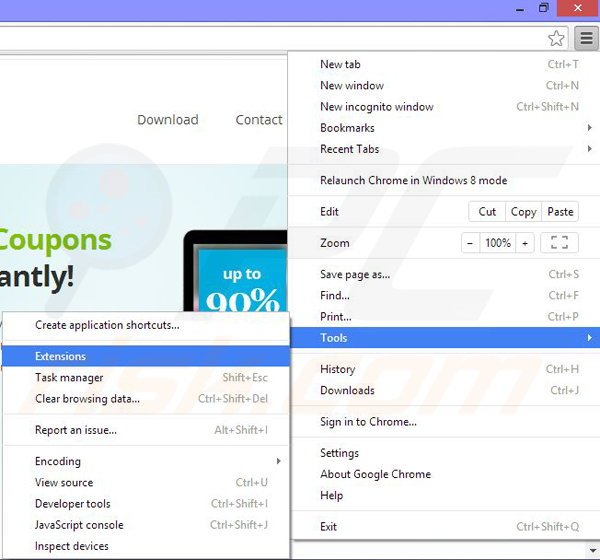Select Report an issue...
The image size is (600, 560).
tap(146, 430)
